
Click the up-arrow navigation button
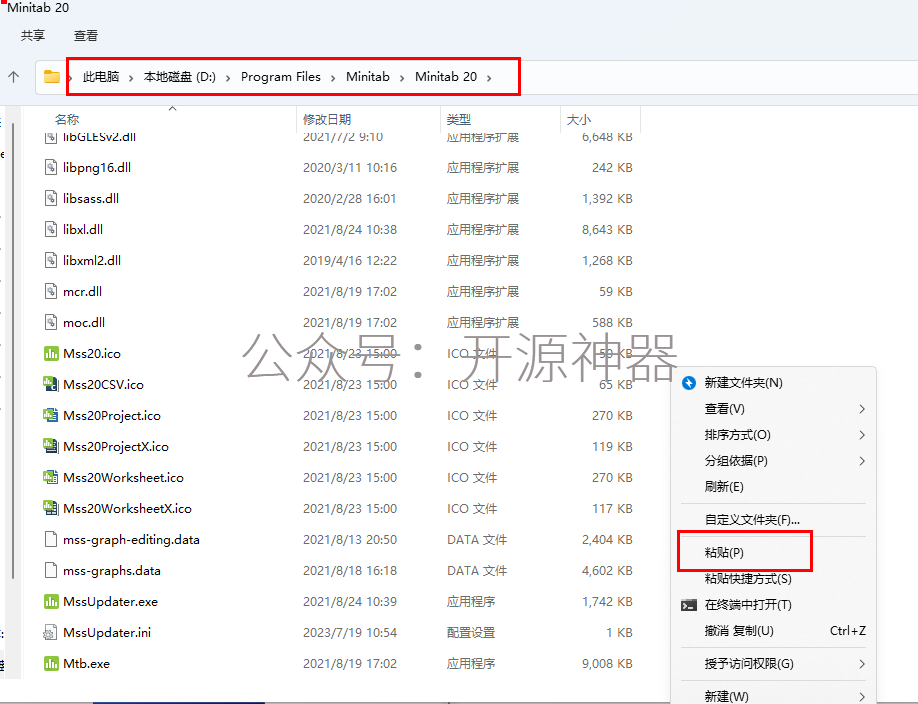pyautogui.click(x=13, y=77)
